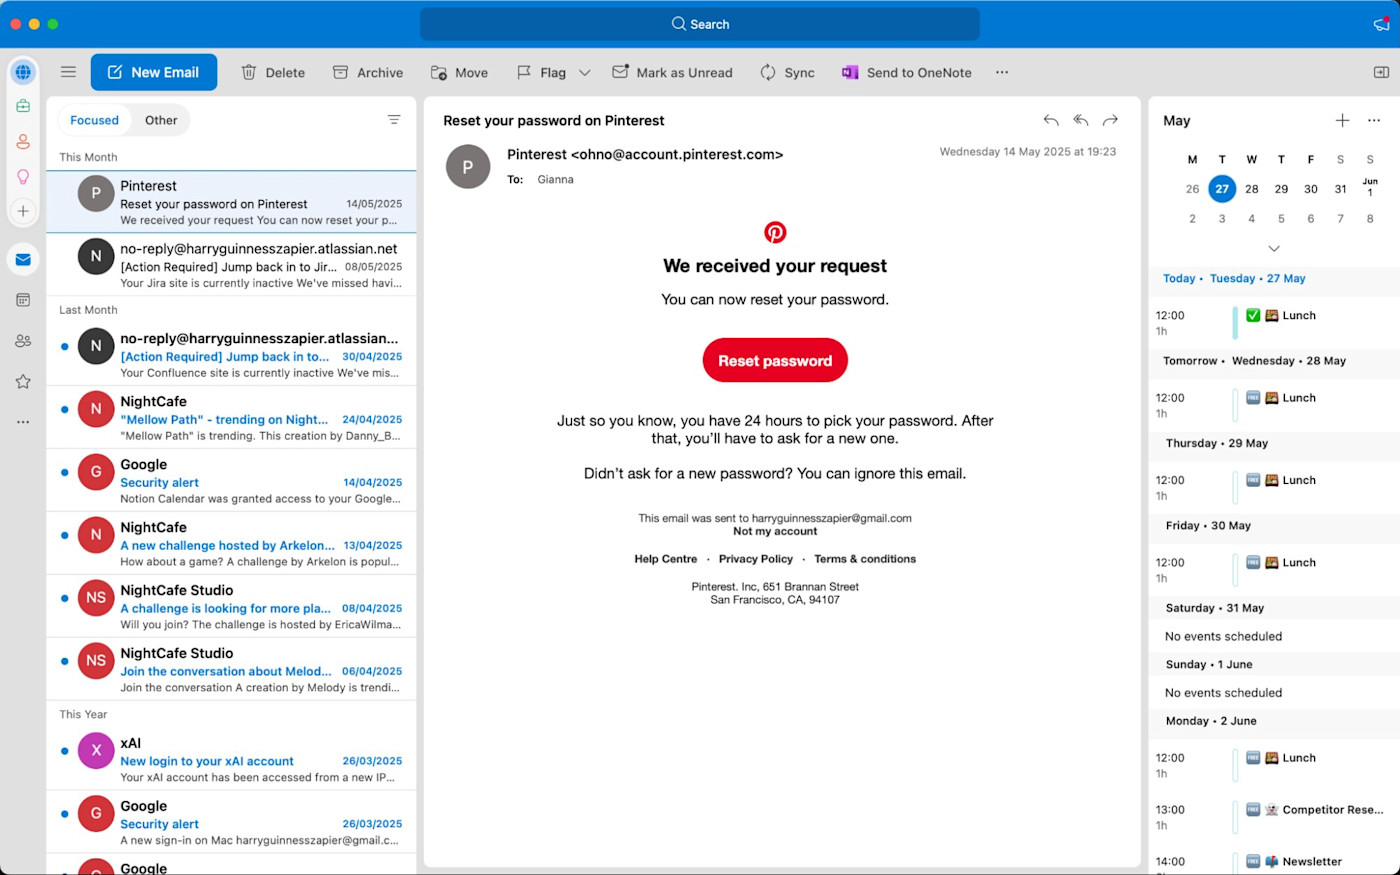Open the Calendar view icon in sidebar
This screenshot has height=875, width=1400.
click(x=23, y=300)
